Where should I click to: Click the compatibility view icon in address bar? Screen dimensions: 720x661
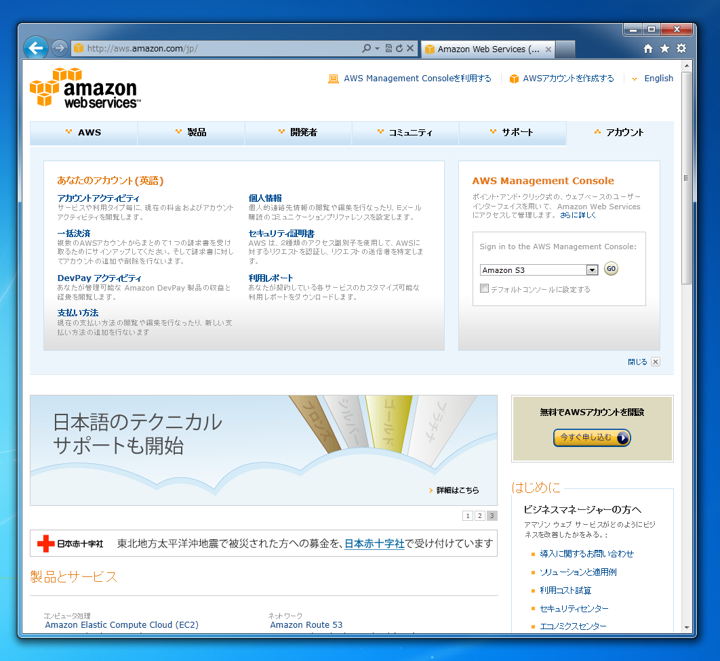tap(388, 48)
